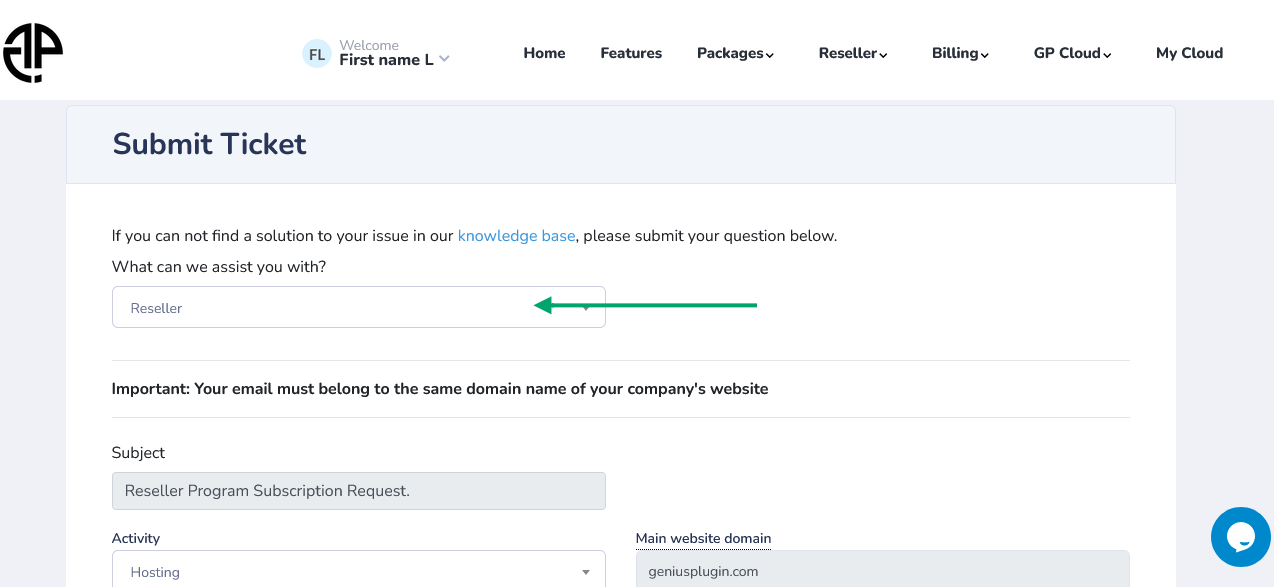Click the Activity dropdown arrow
The width and height of the screenshot is (1274, 587).
tap(586, 572)
